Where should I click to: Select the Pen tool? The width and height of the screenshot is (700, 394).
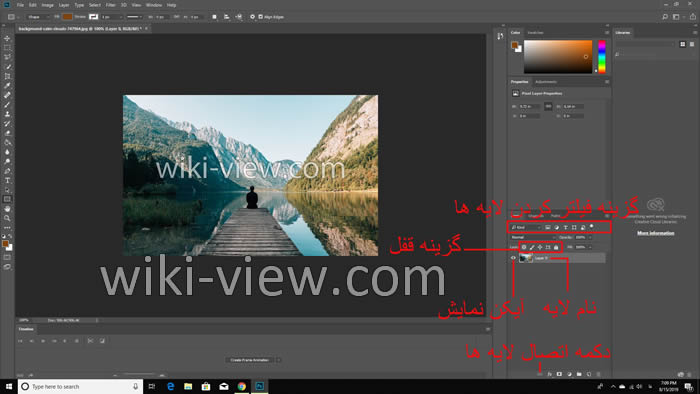[7, 171]
